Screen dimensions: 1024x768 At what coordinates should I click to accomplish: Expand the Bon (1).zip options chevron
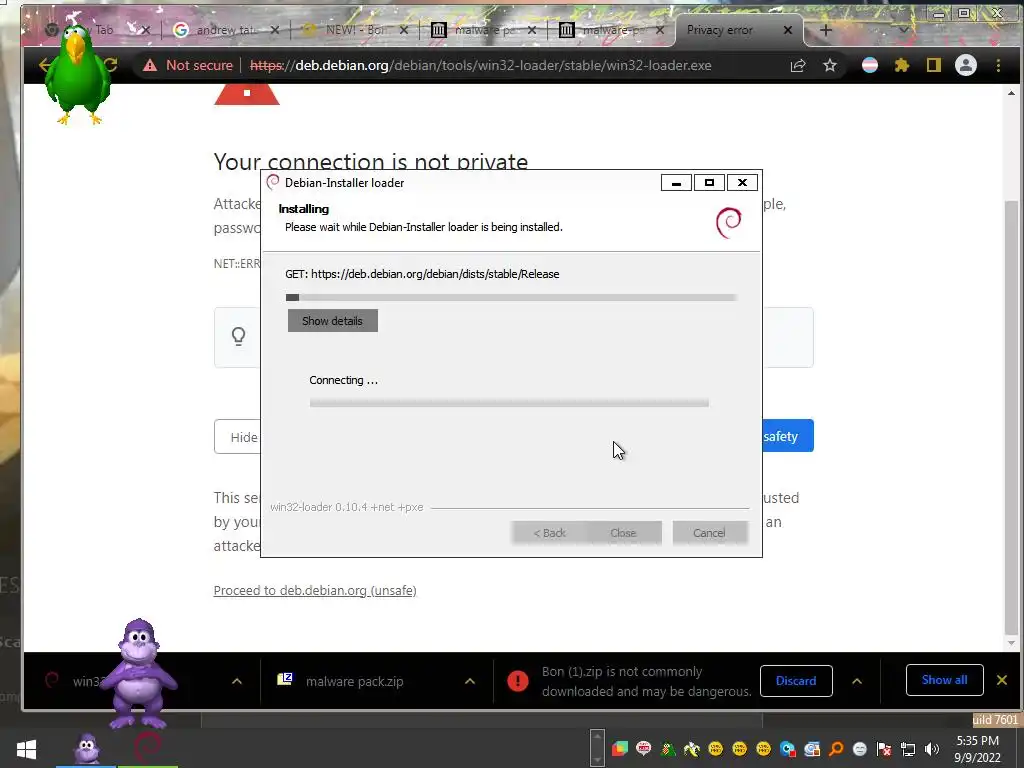coord(857,681)
